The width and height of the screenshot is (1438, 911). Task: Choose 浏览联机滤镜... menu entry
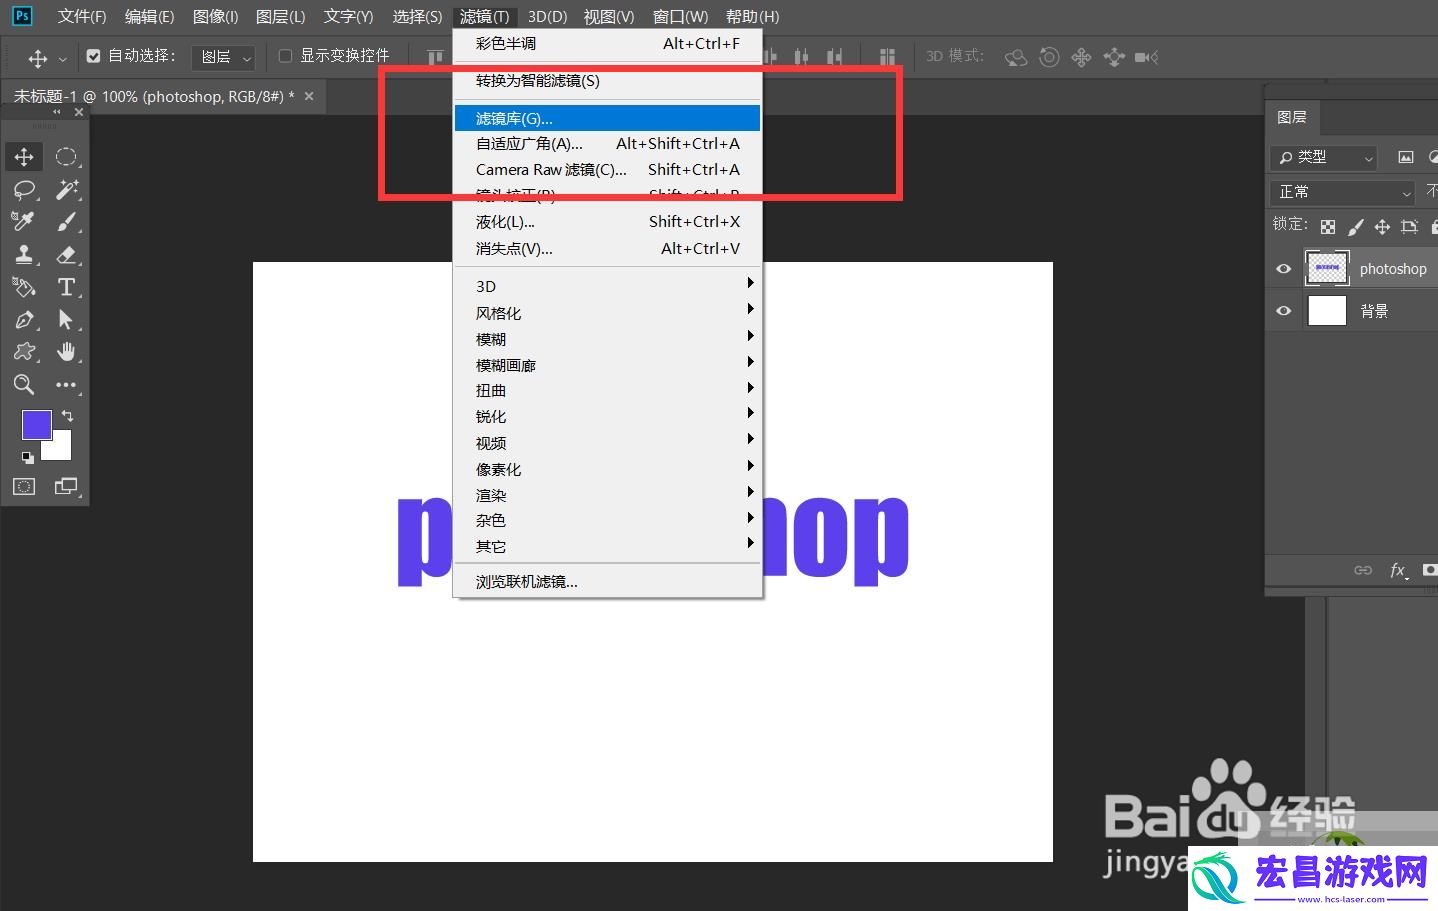[x=607, y=581]
